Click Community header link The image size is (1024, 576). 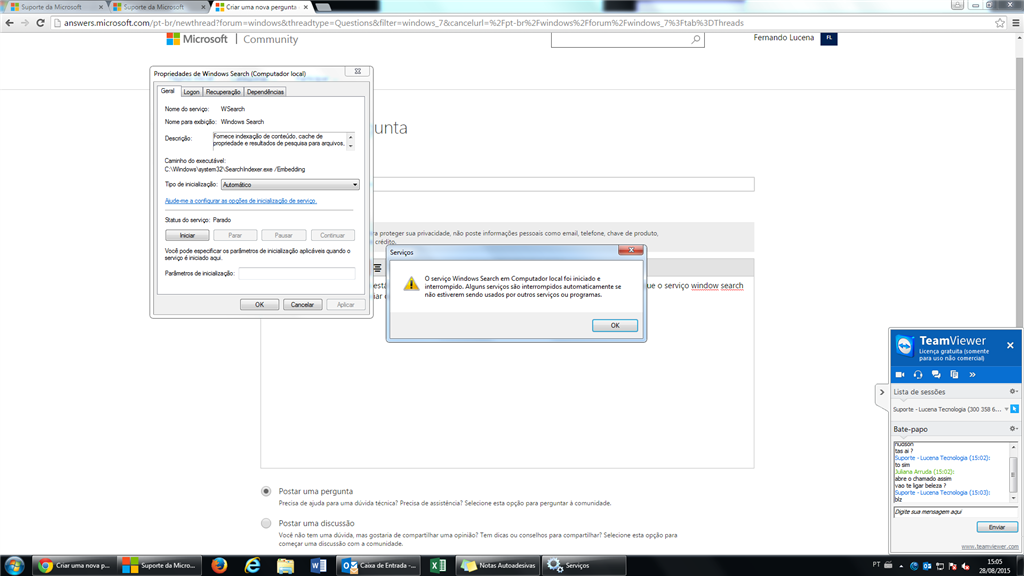click(270, 39)
